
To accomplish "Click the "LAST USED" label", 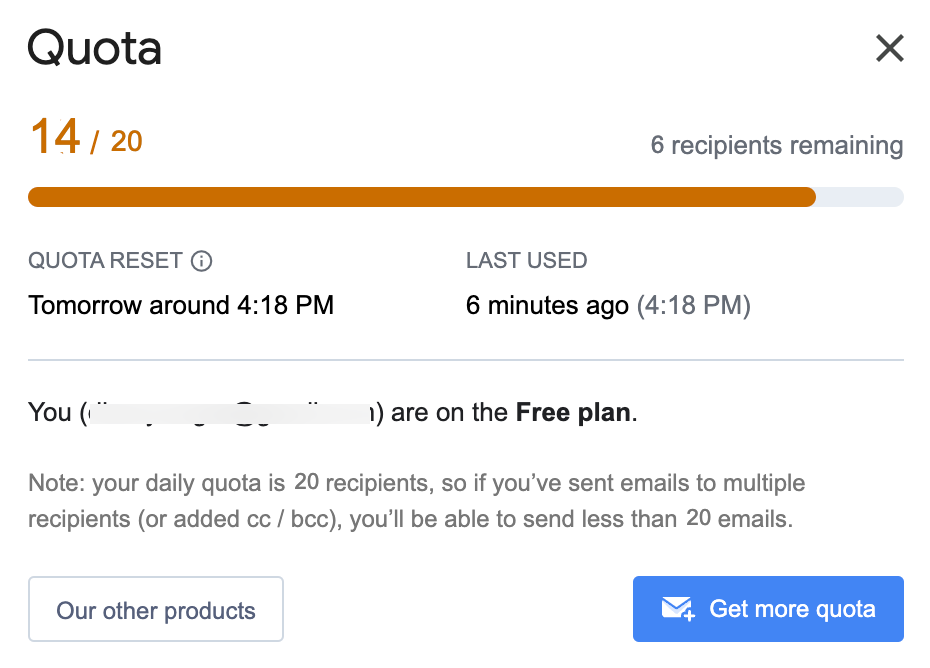I will point(526,262).
